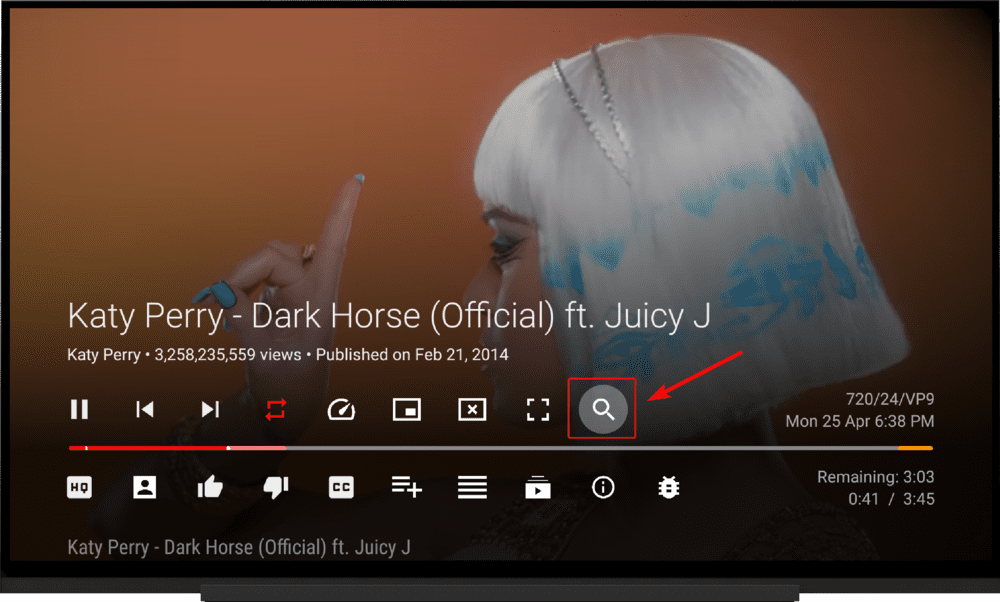Open the channel profile icon

(x=145, y=488)
